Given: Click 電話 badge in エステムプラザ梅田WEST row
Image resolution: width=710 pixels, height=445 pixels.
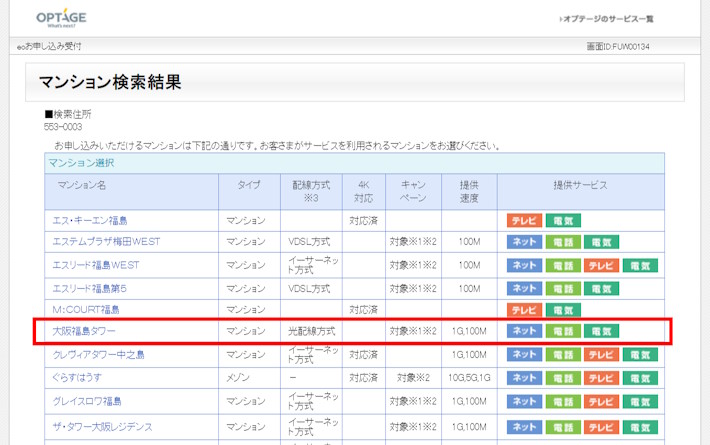Looking at the screenshot, I should point(563,242).
